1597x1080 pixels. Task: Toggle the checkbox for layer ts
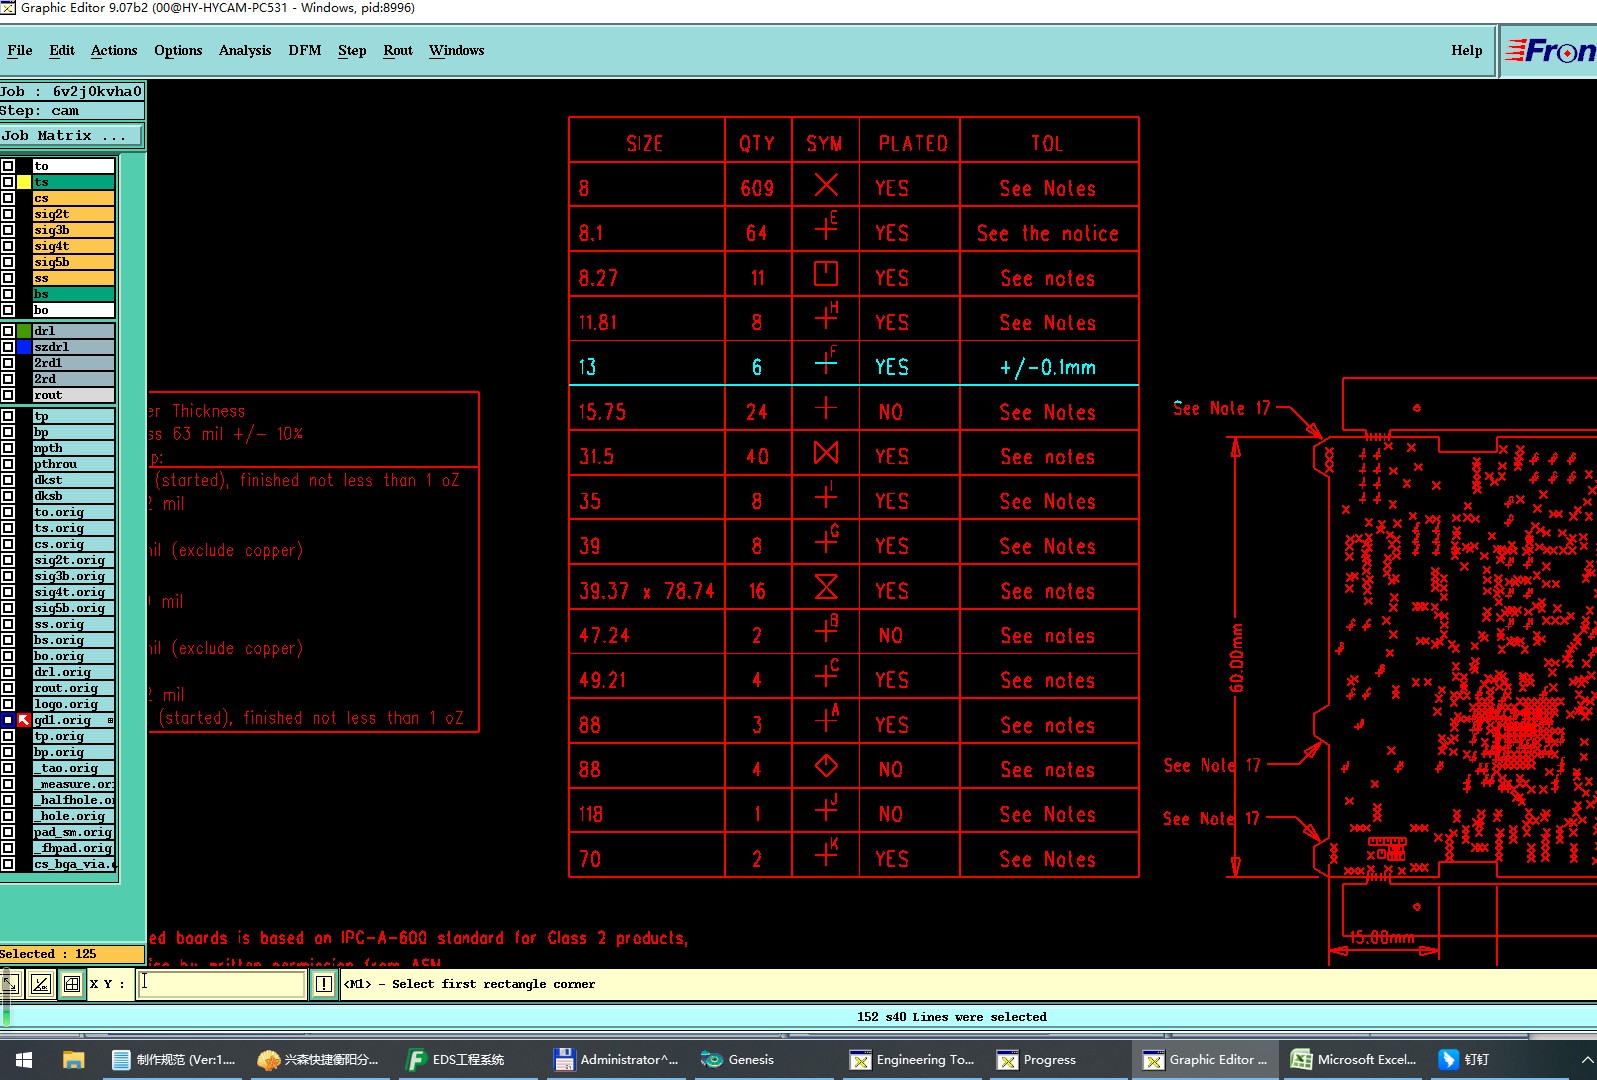pyautogui.click(x=8, y=182)
